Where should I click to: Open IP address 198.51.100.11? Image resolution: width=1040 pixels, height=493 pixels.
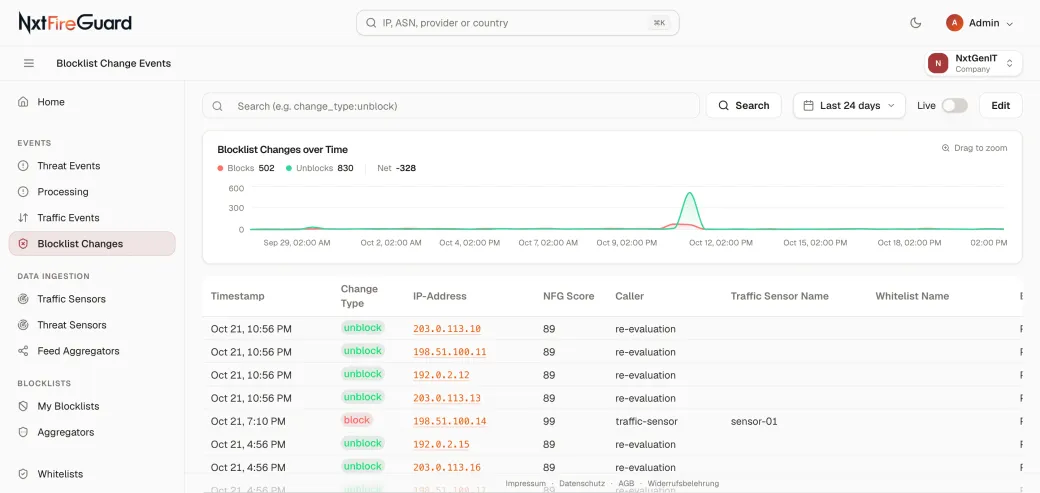[450, 352]
